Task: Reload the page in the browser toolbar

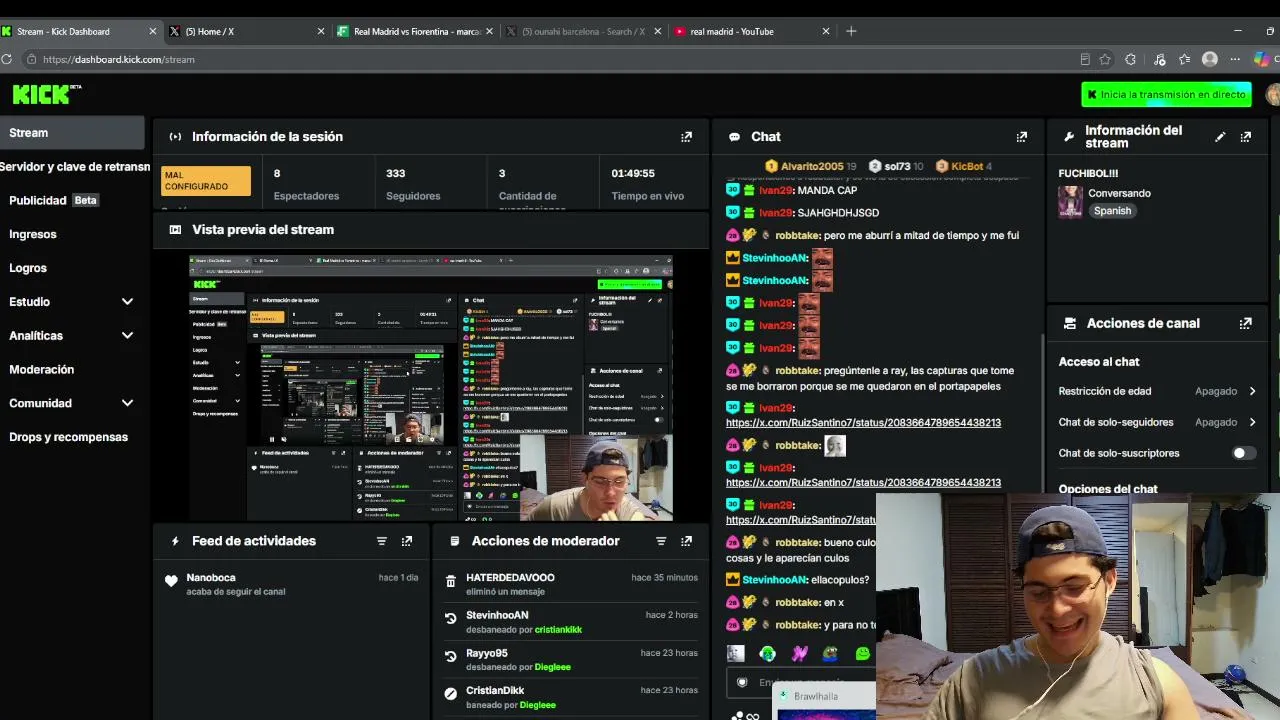Action: [6, 59]
